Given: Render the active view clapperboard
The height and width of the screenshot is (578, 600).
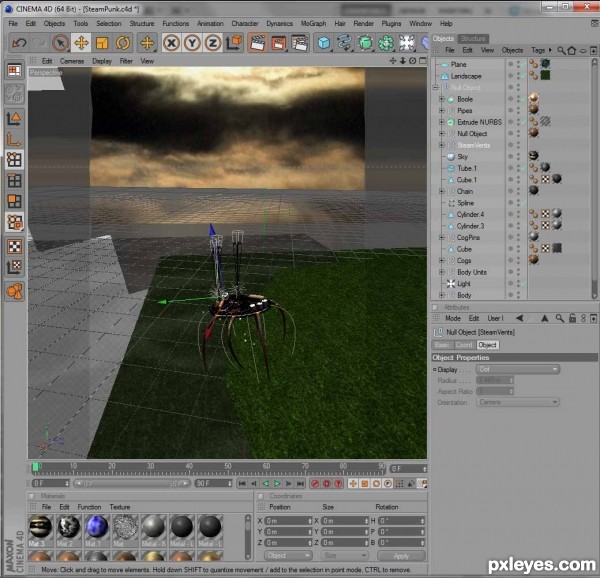Looking at the screenshot, I should pyautogui.click(x=258, y=43).
